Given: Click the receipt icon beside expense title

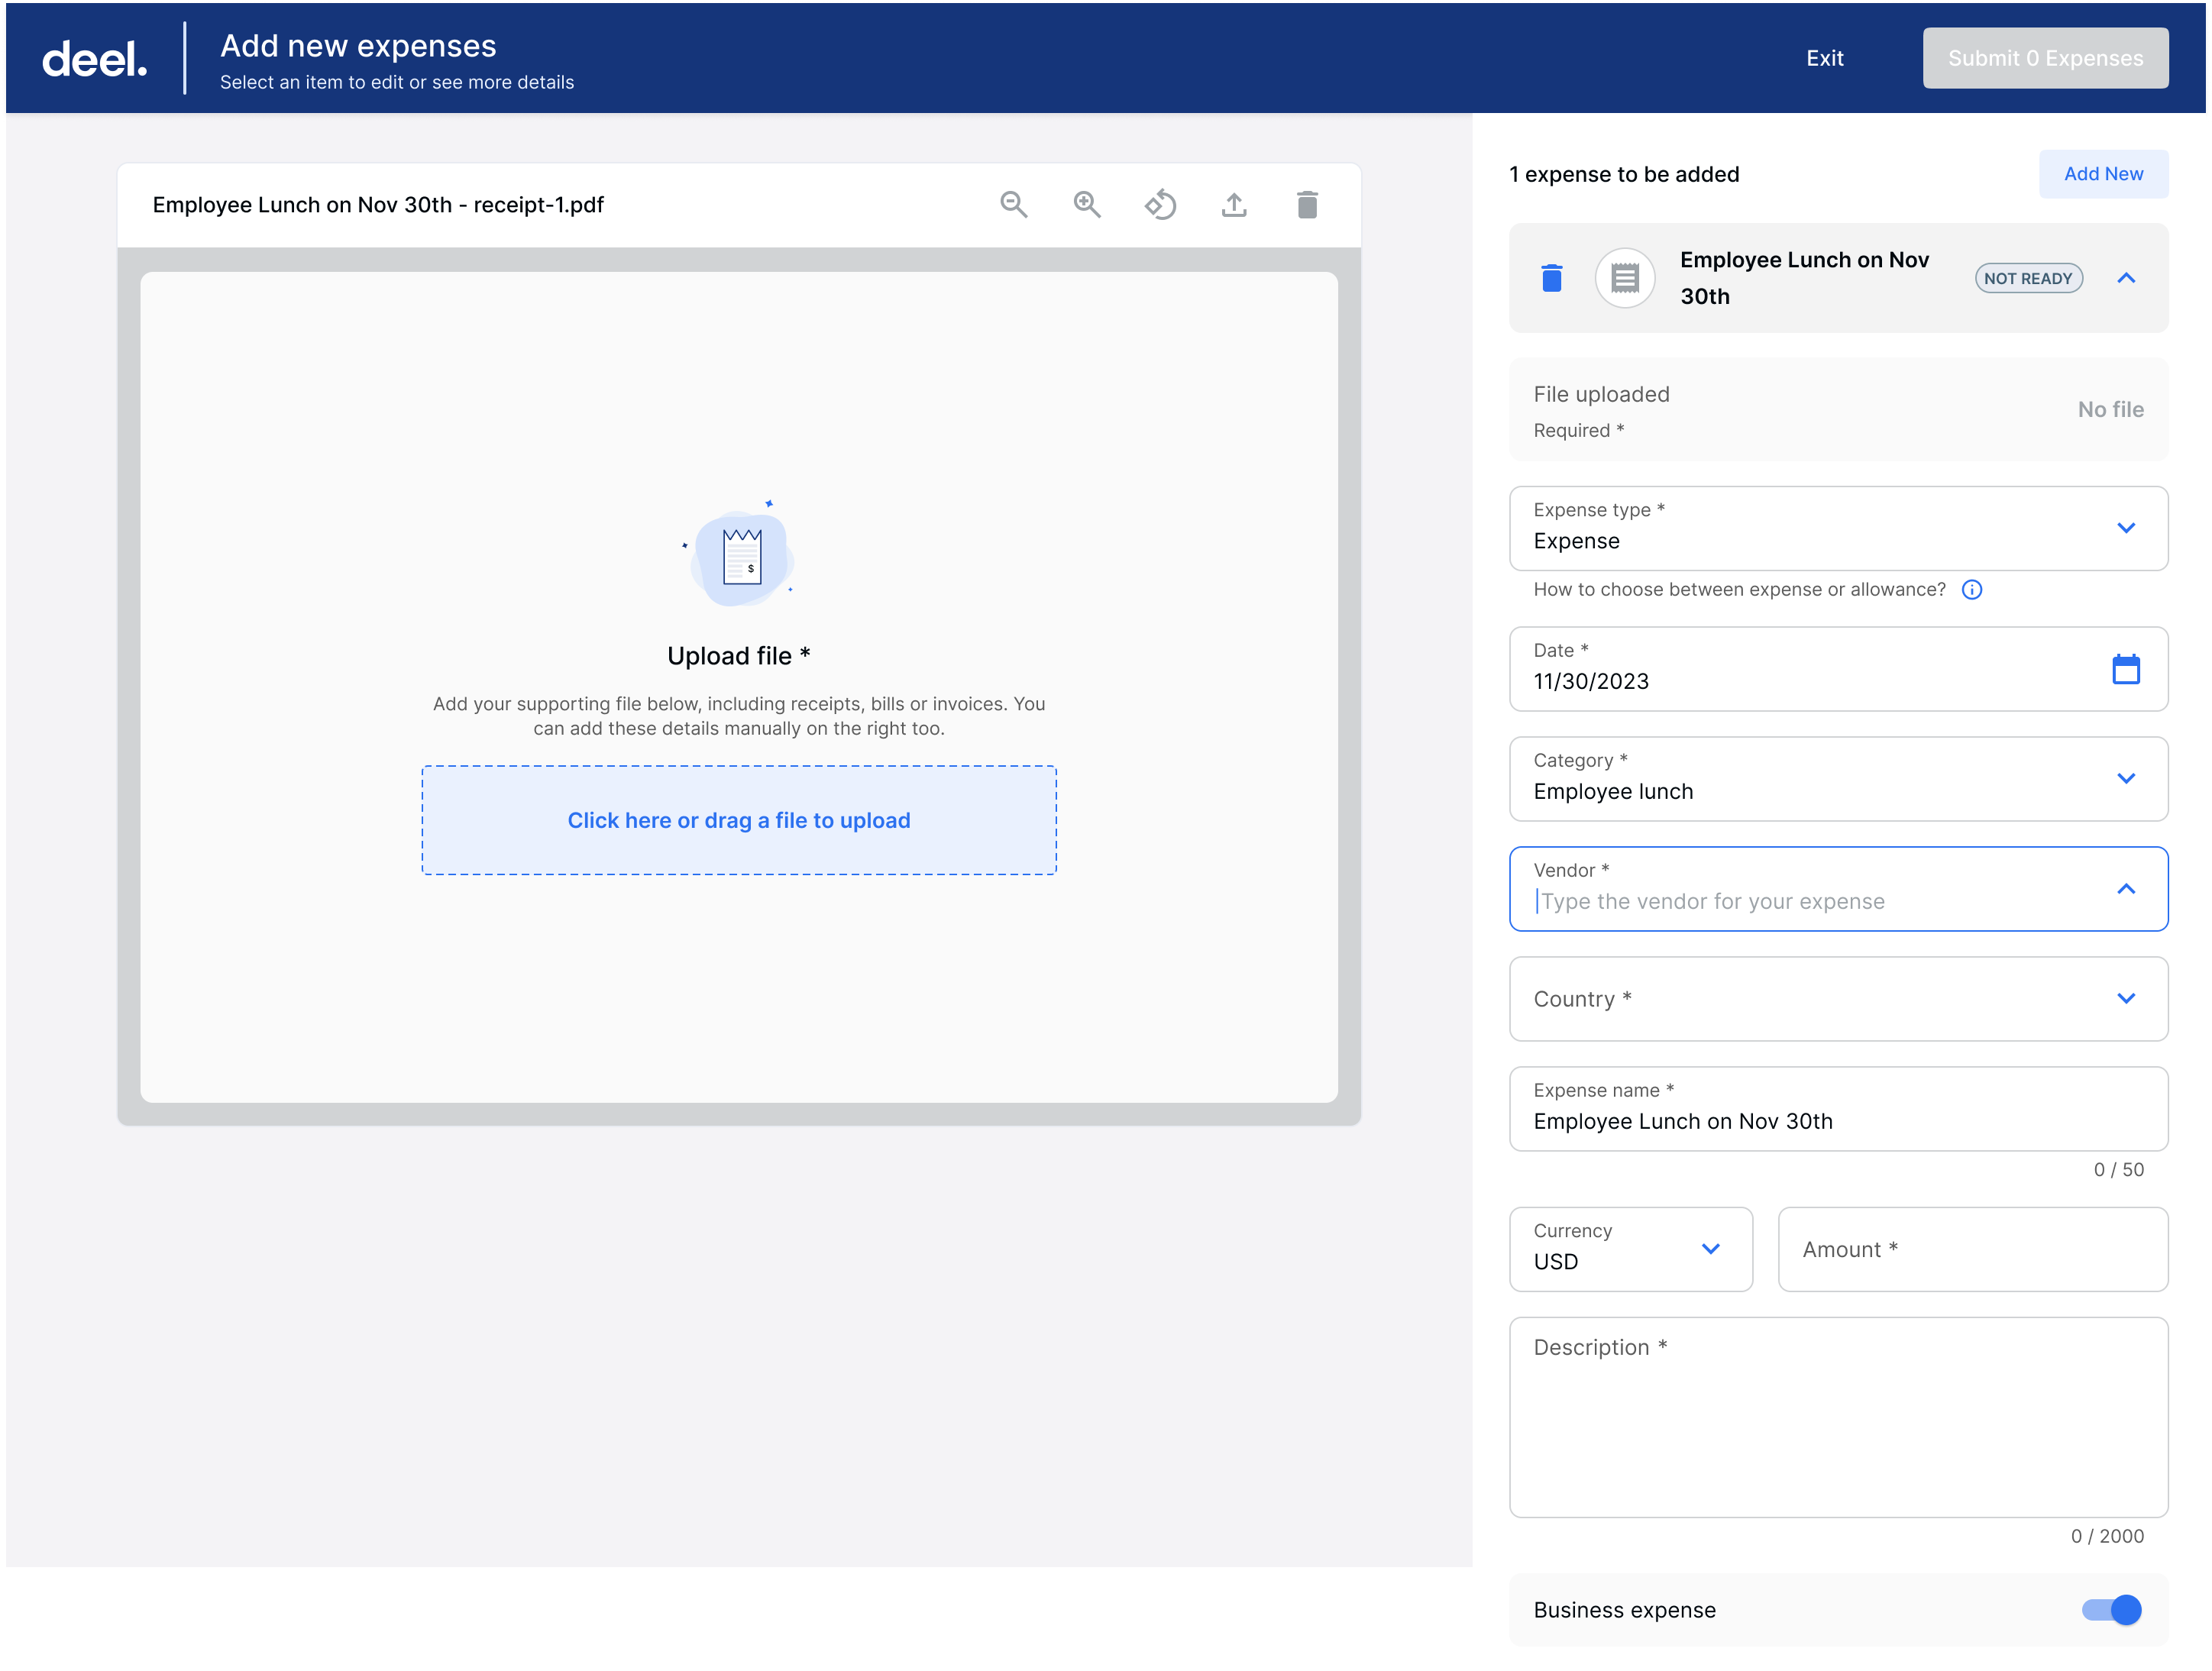Looking at the screenshot, I should click(x=1625, y=278).
